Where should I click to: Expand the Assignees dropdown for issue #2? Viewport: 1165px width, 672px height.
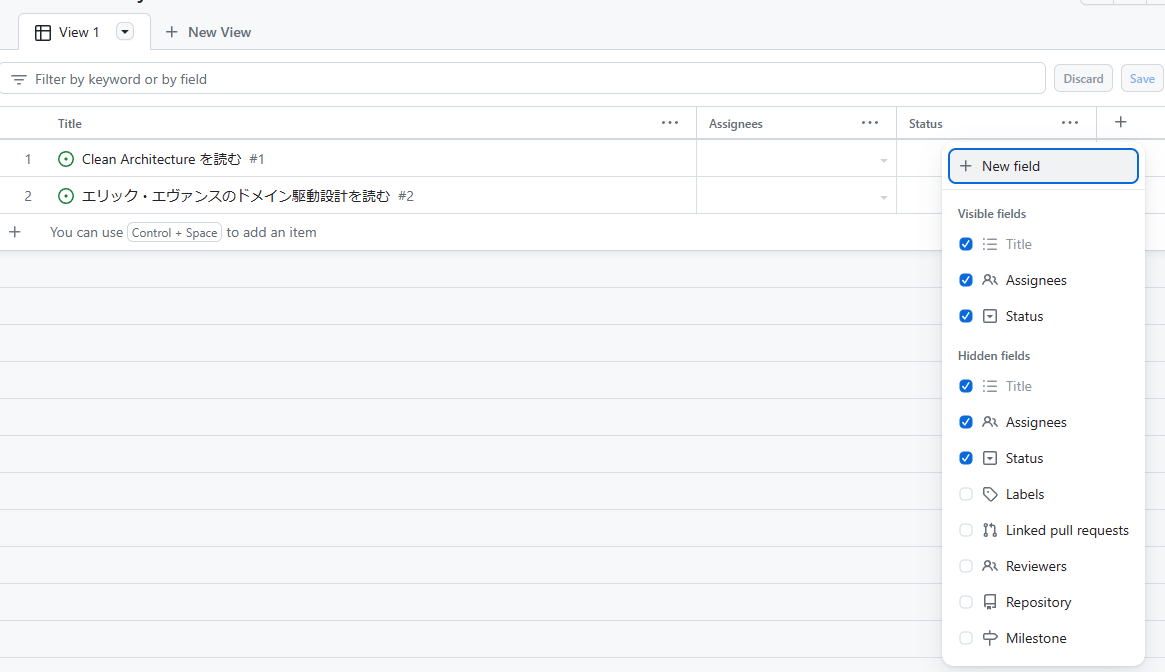(884, 197)
